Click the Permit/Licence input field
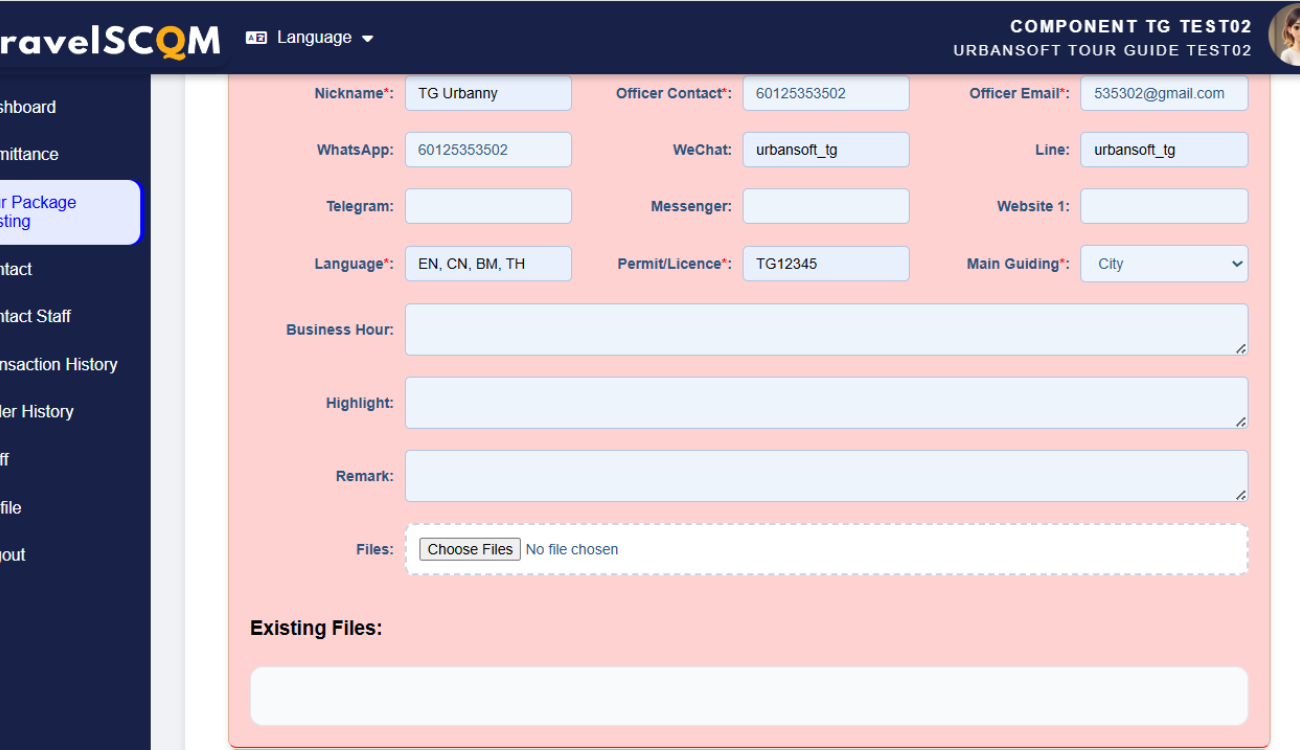The image size is (1300, 750). click(826, 264)
